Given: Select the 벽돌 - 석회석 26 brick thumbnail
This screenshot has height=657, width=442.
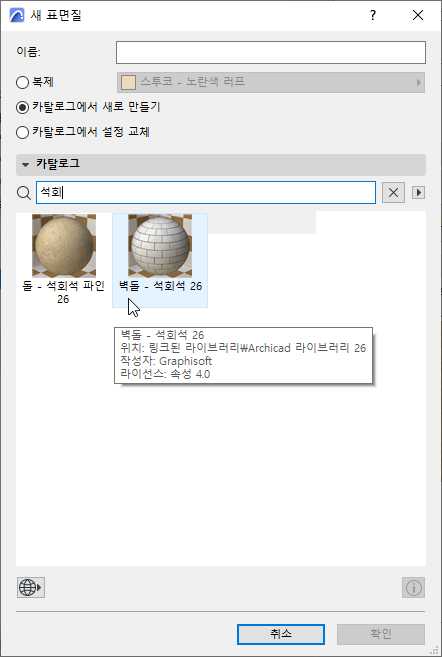Looking at the screenshot, I should pos(160,246).
